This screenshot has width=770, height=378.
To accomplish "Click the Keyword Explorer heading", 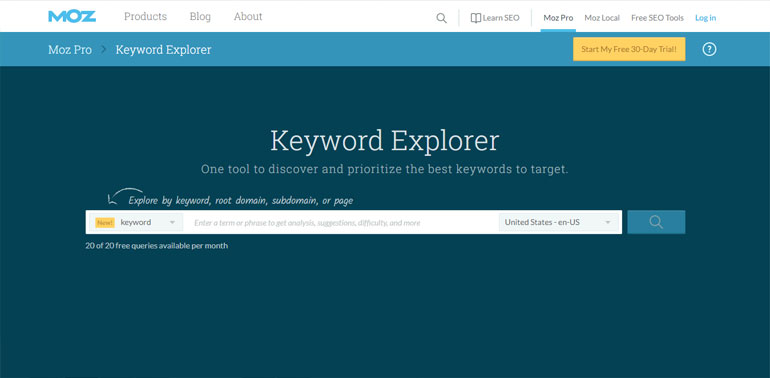I will click(385, 141).
